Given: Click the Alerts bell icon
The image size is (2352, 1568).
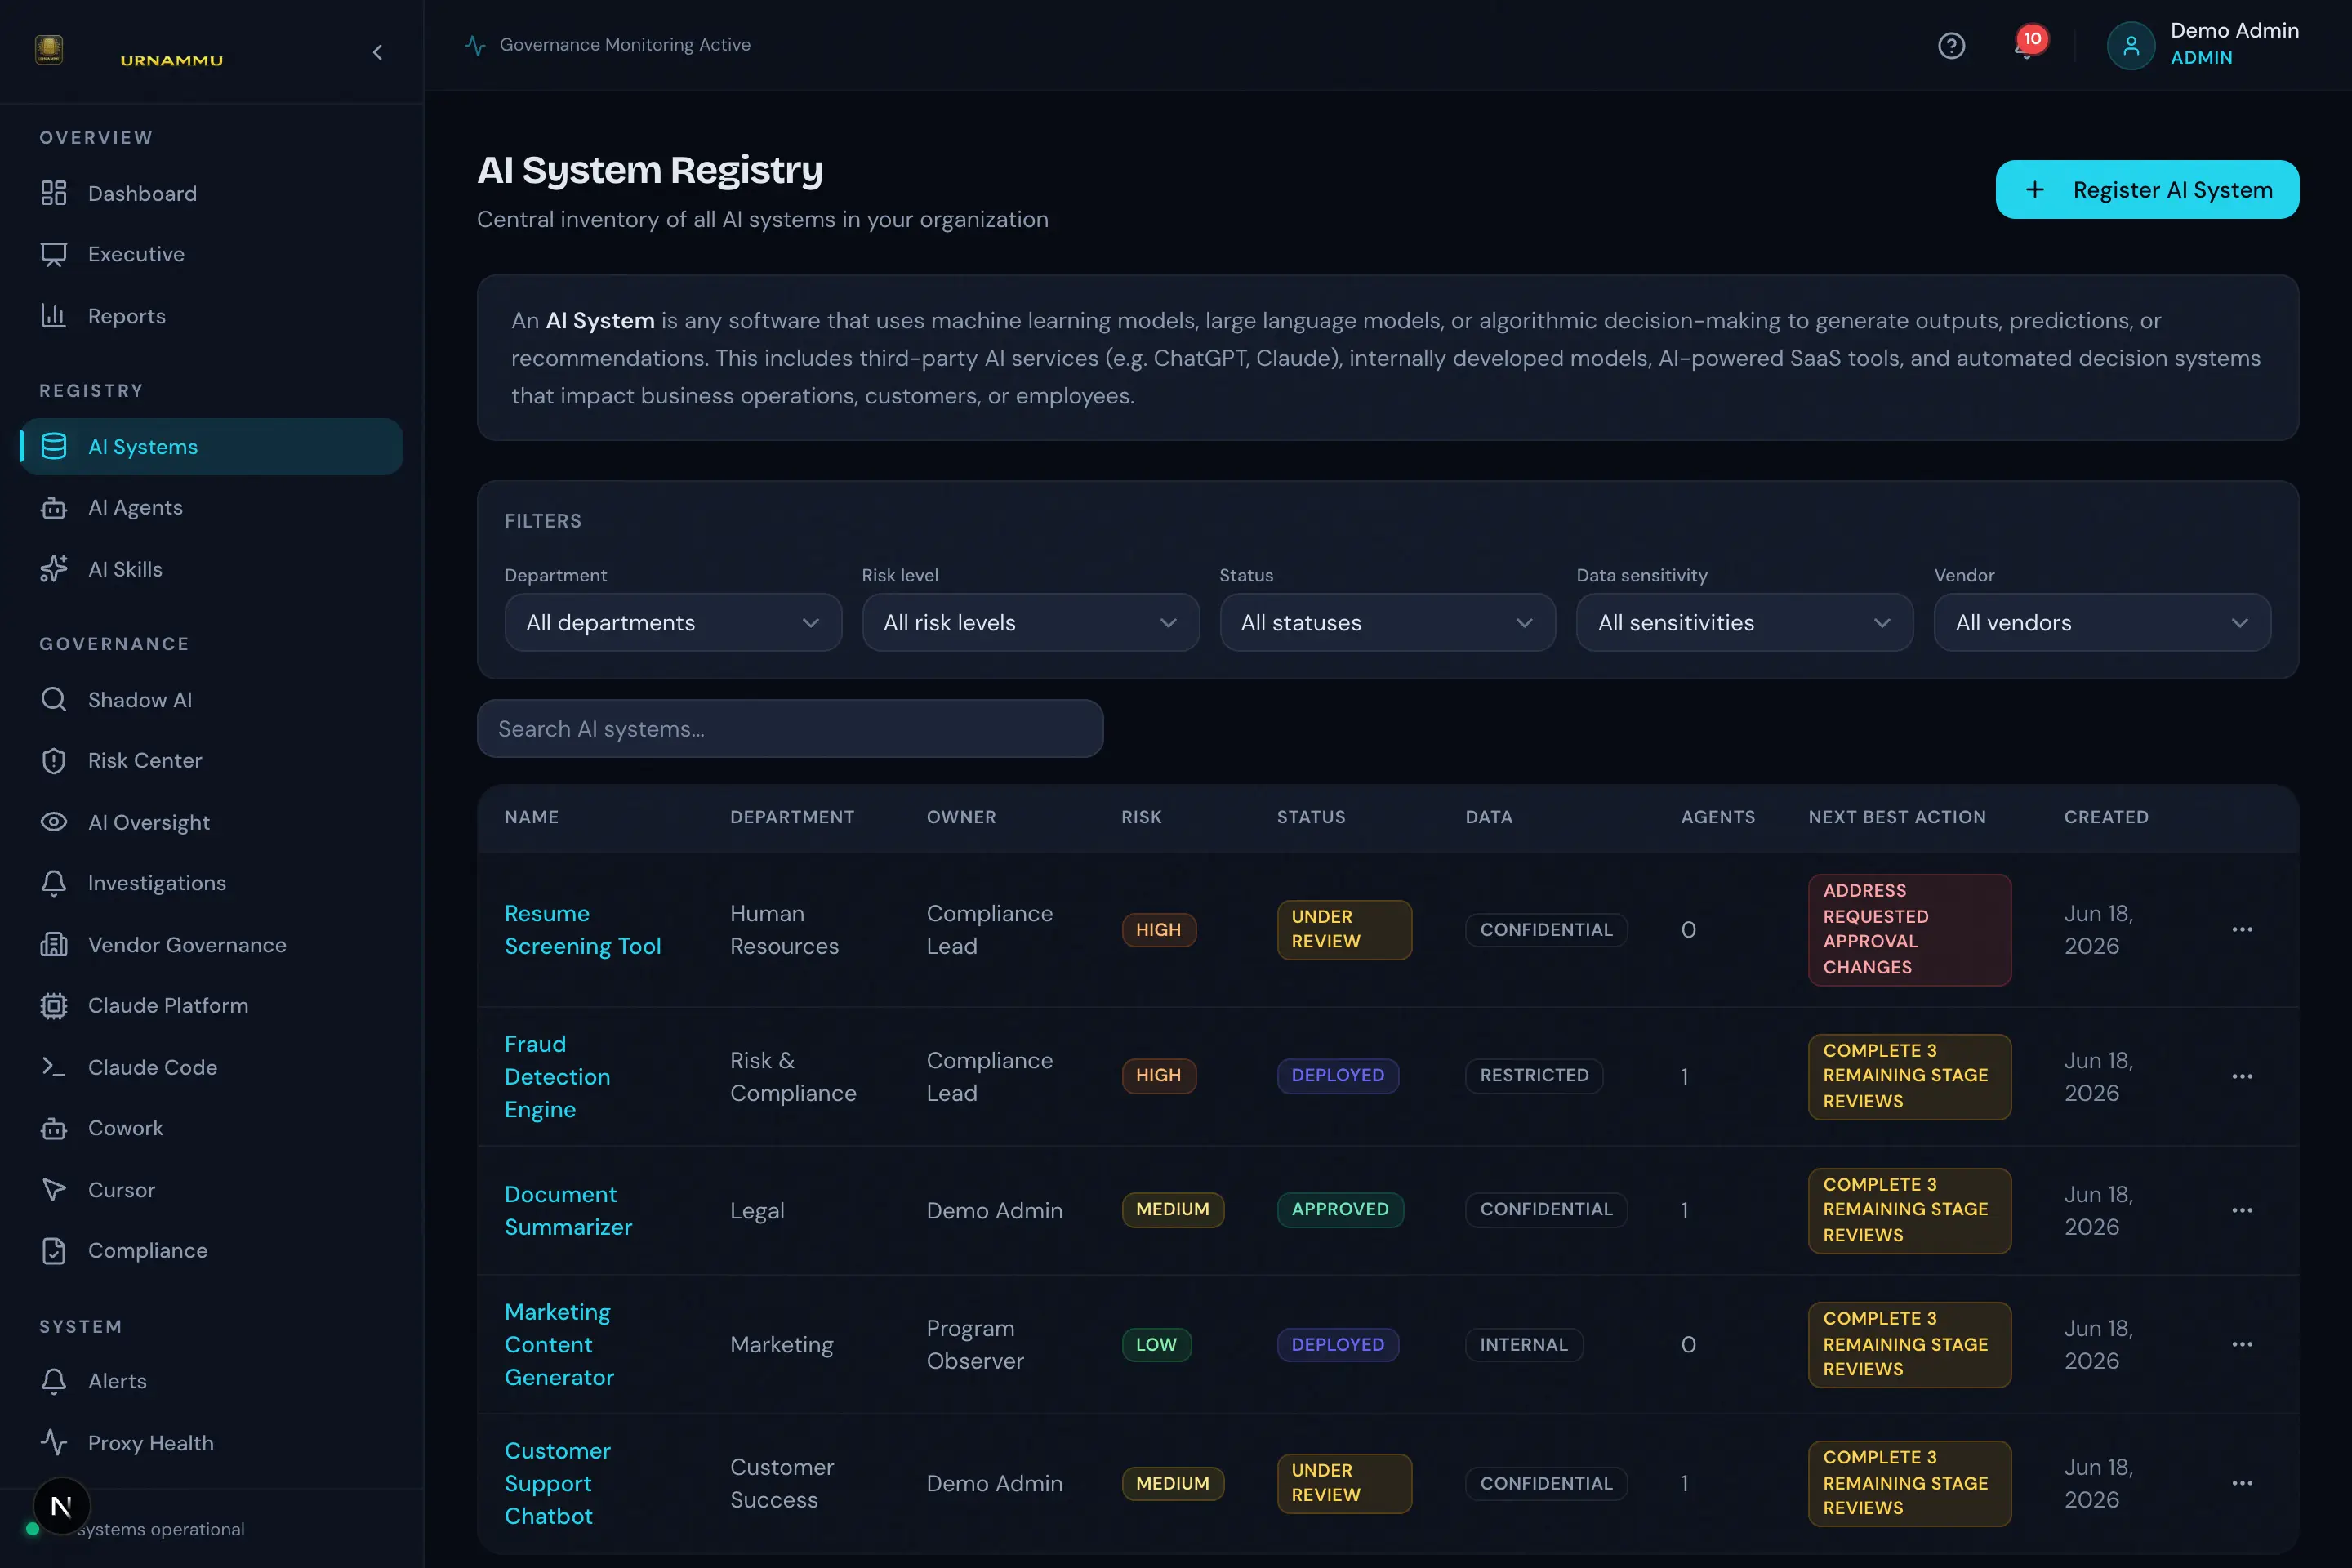Looking at the screenshot, I should click(x=54, y=1381).
